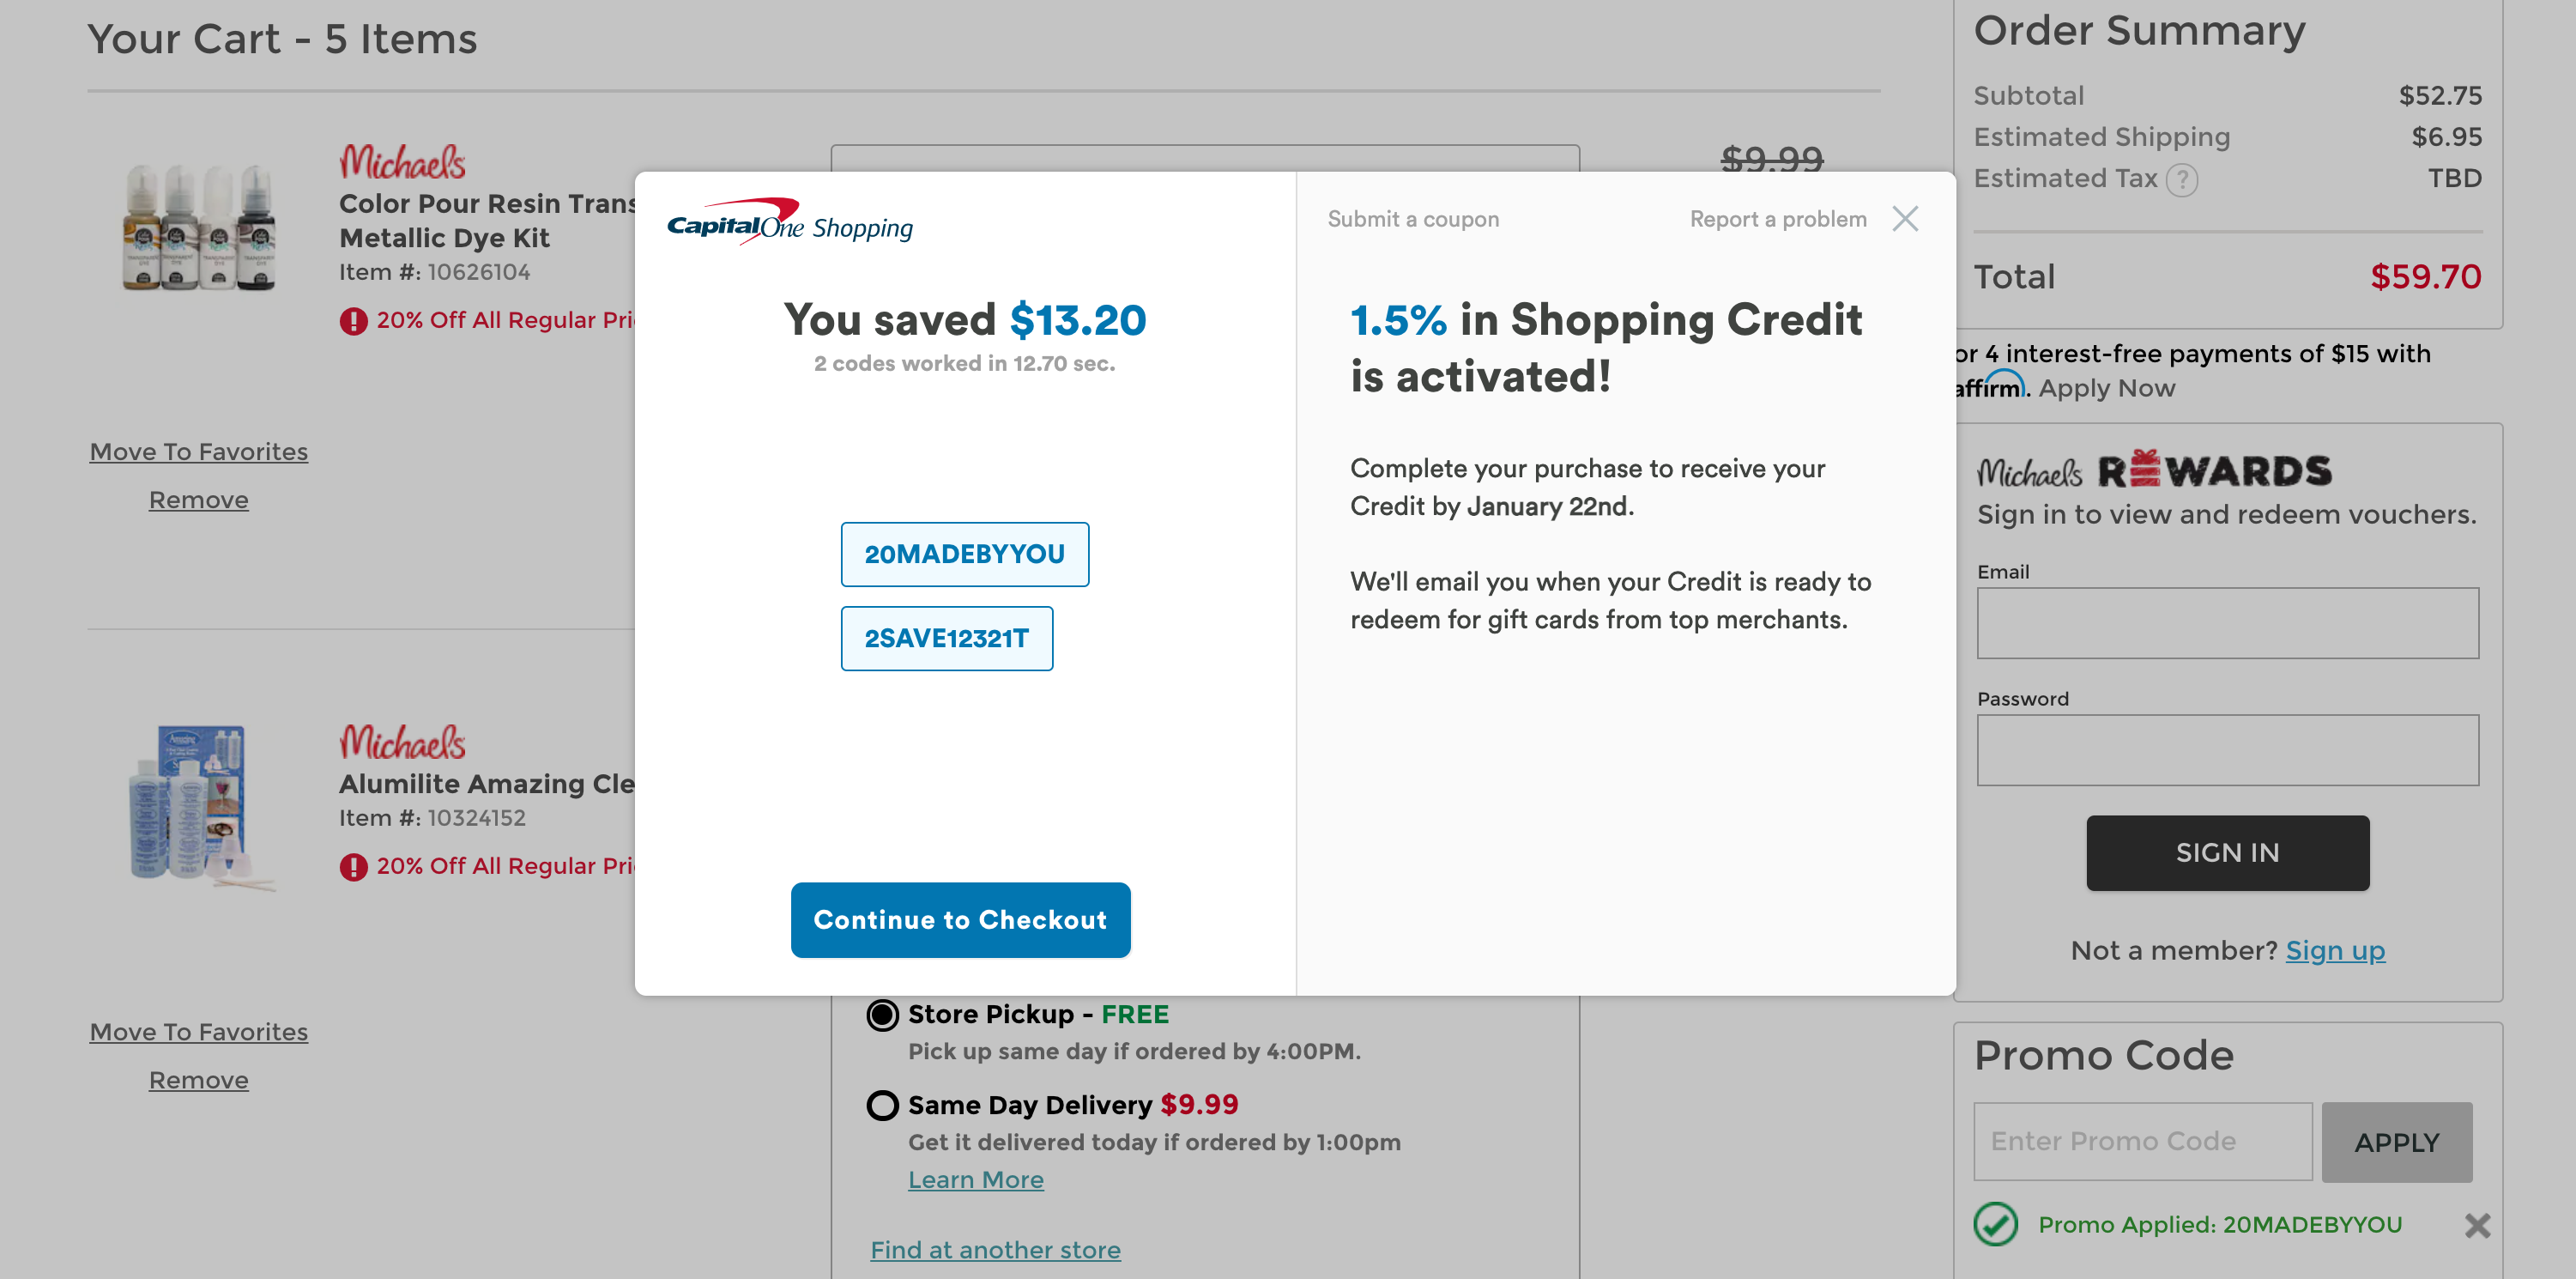Click the red alert icon on resin kit
Screen dimensions: 2576x1279
tap(353, 321)
